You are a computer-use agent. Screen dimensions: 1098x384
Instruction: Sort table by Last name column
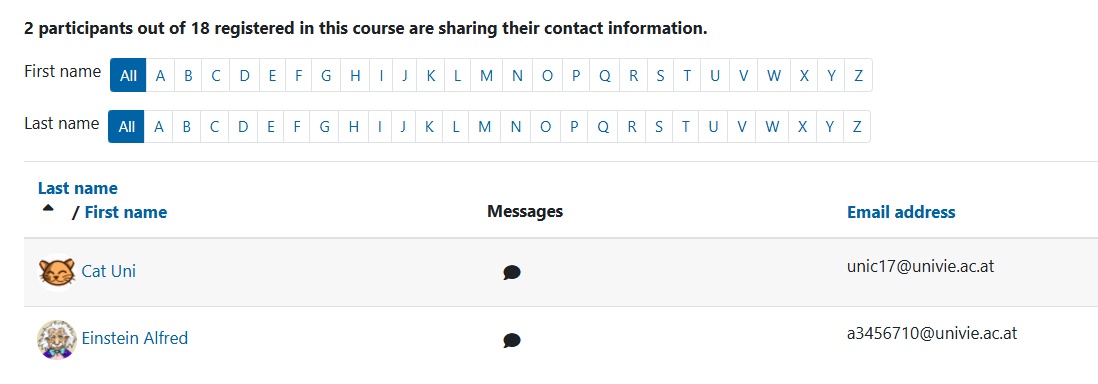pos(78,188)
